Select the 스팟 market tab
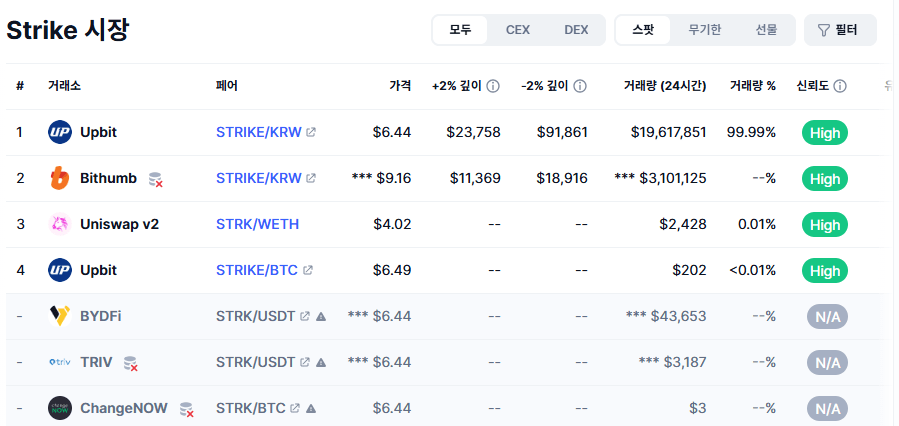This screenshot has height=426, width=899. pyautogui.click(x=643, y=30)
